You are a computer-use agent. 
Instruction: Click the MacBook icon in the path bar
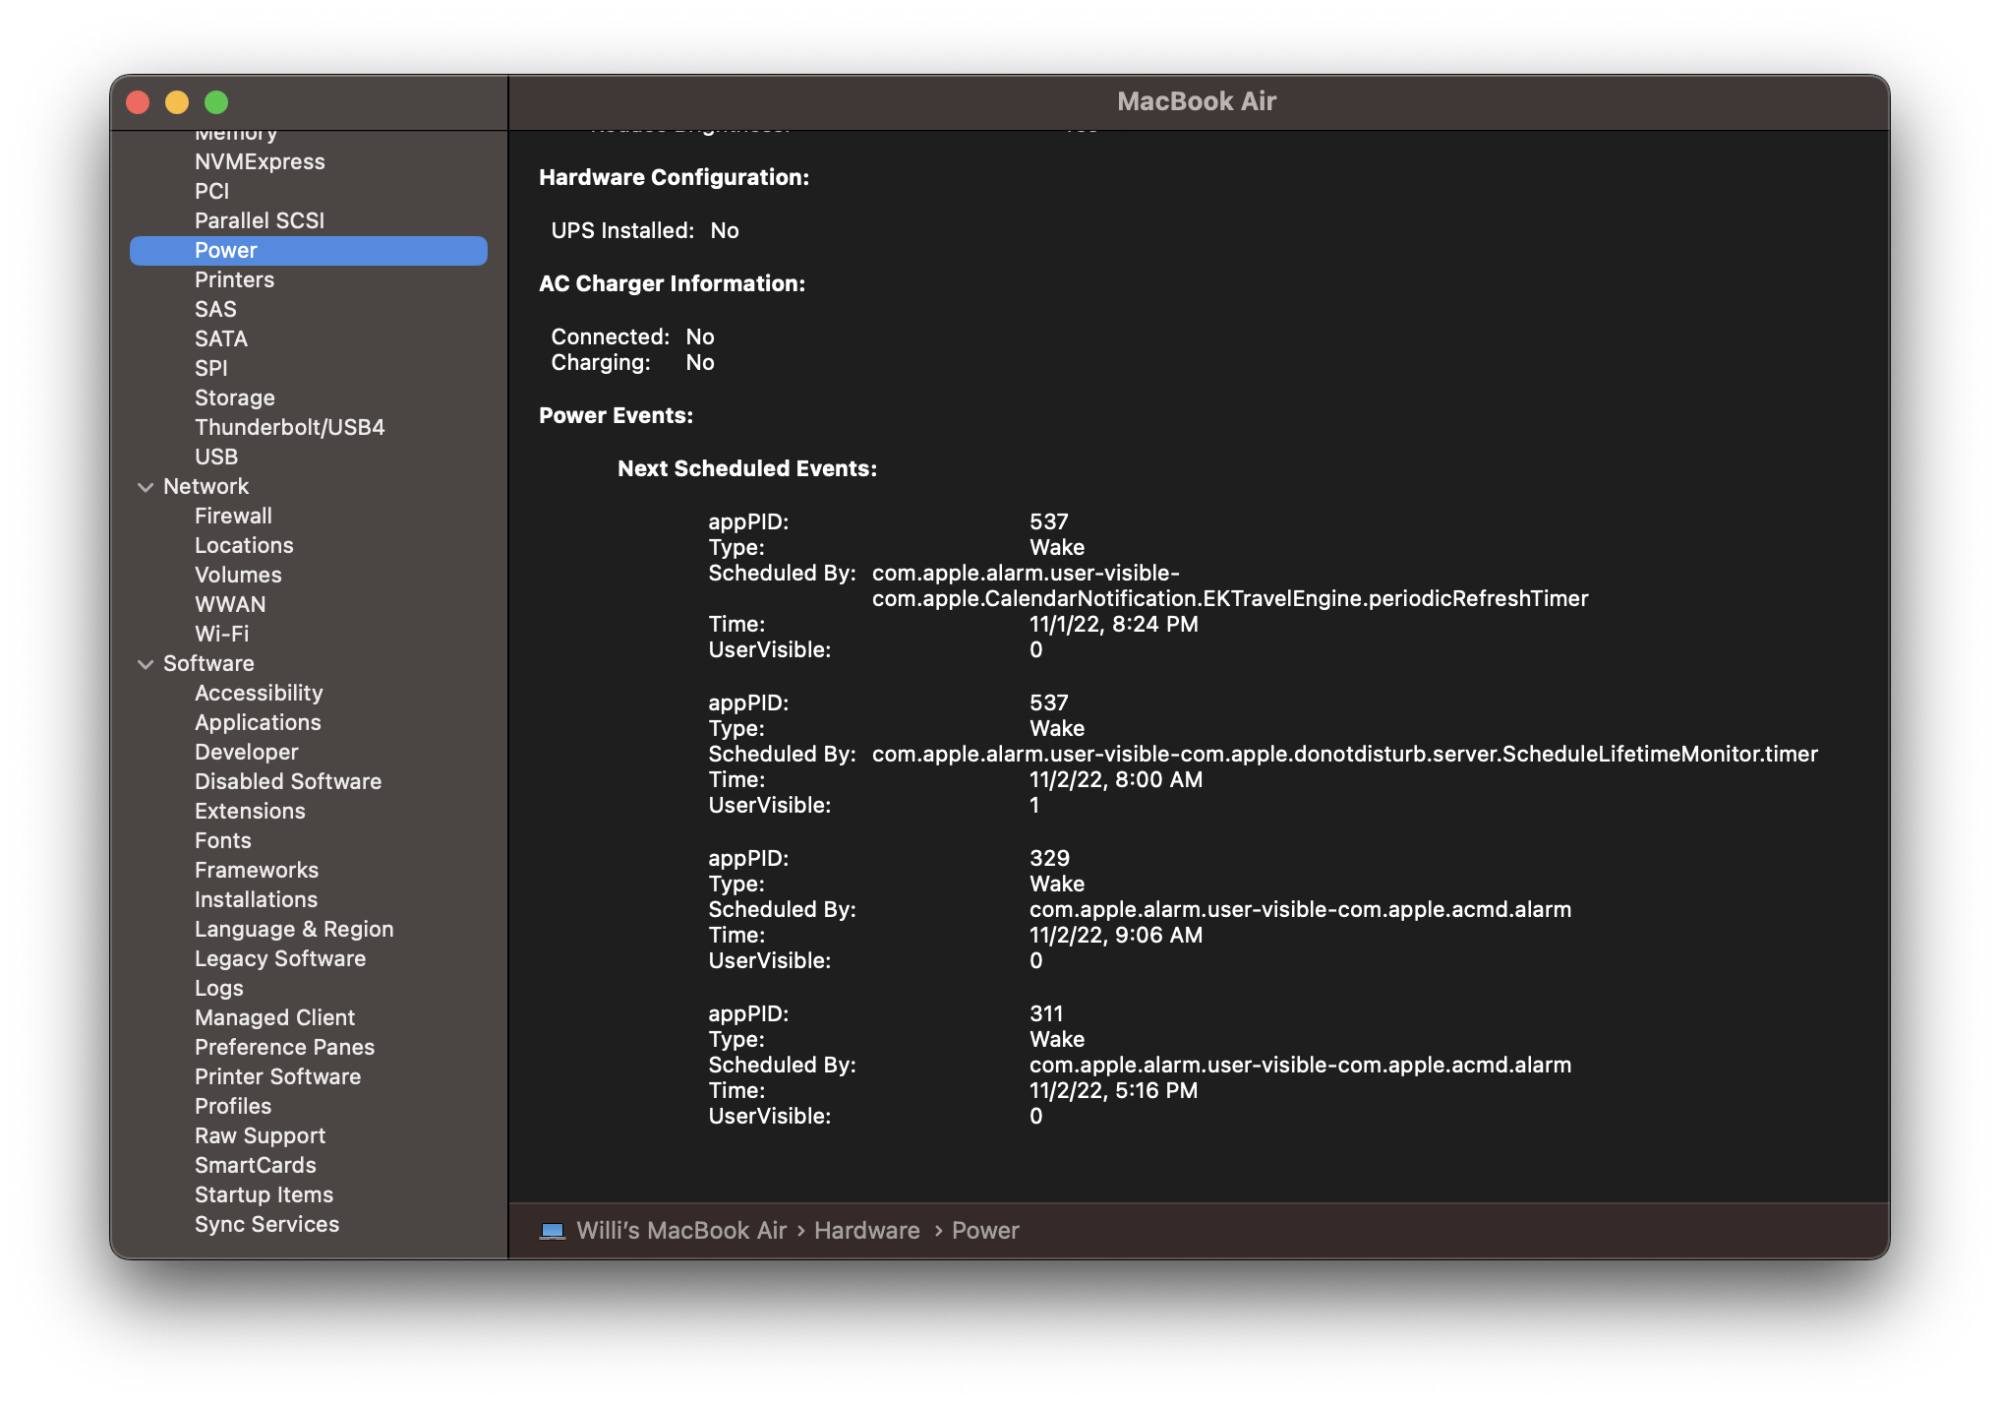(552, 1230)
